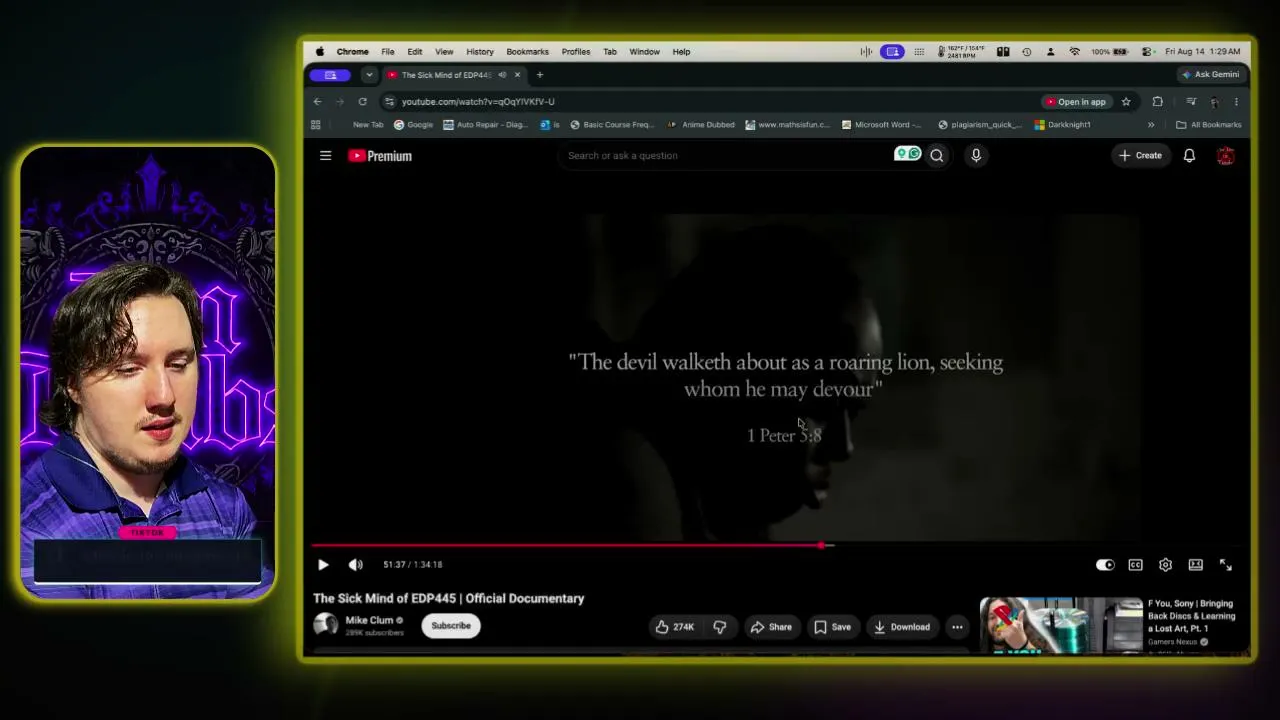Open the more actions ellipsis menu
The image size is (1280, 720).
[957, 627]
